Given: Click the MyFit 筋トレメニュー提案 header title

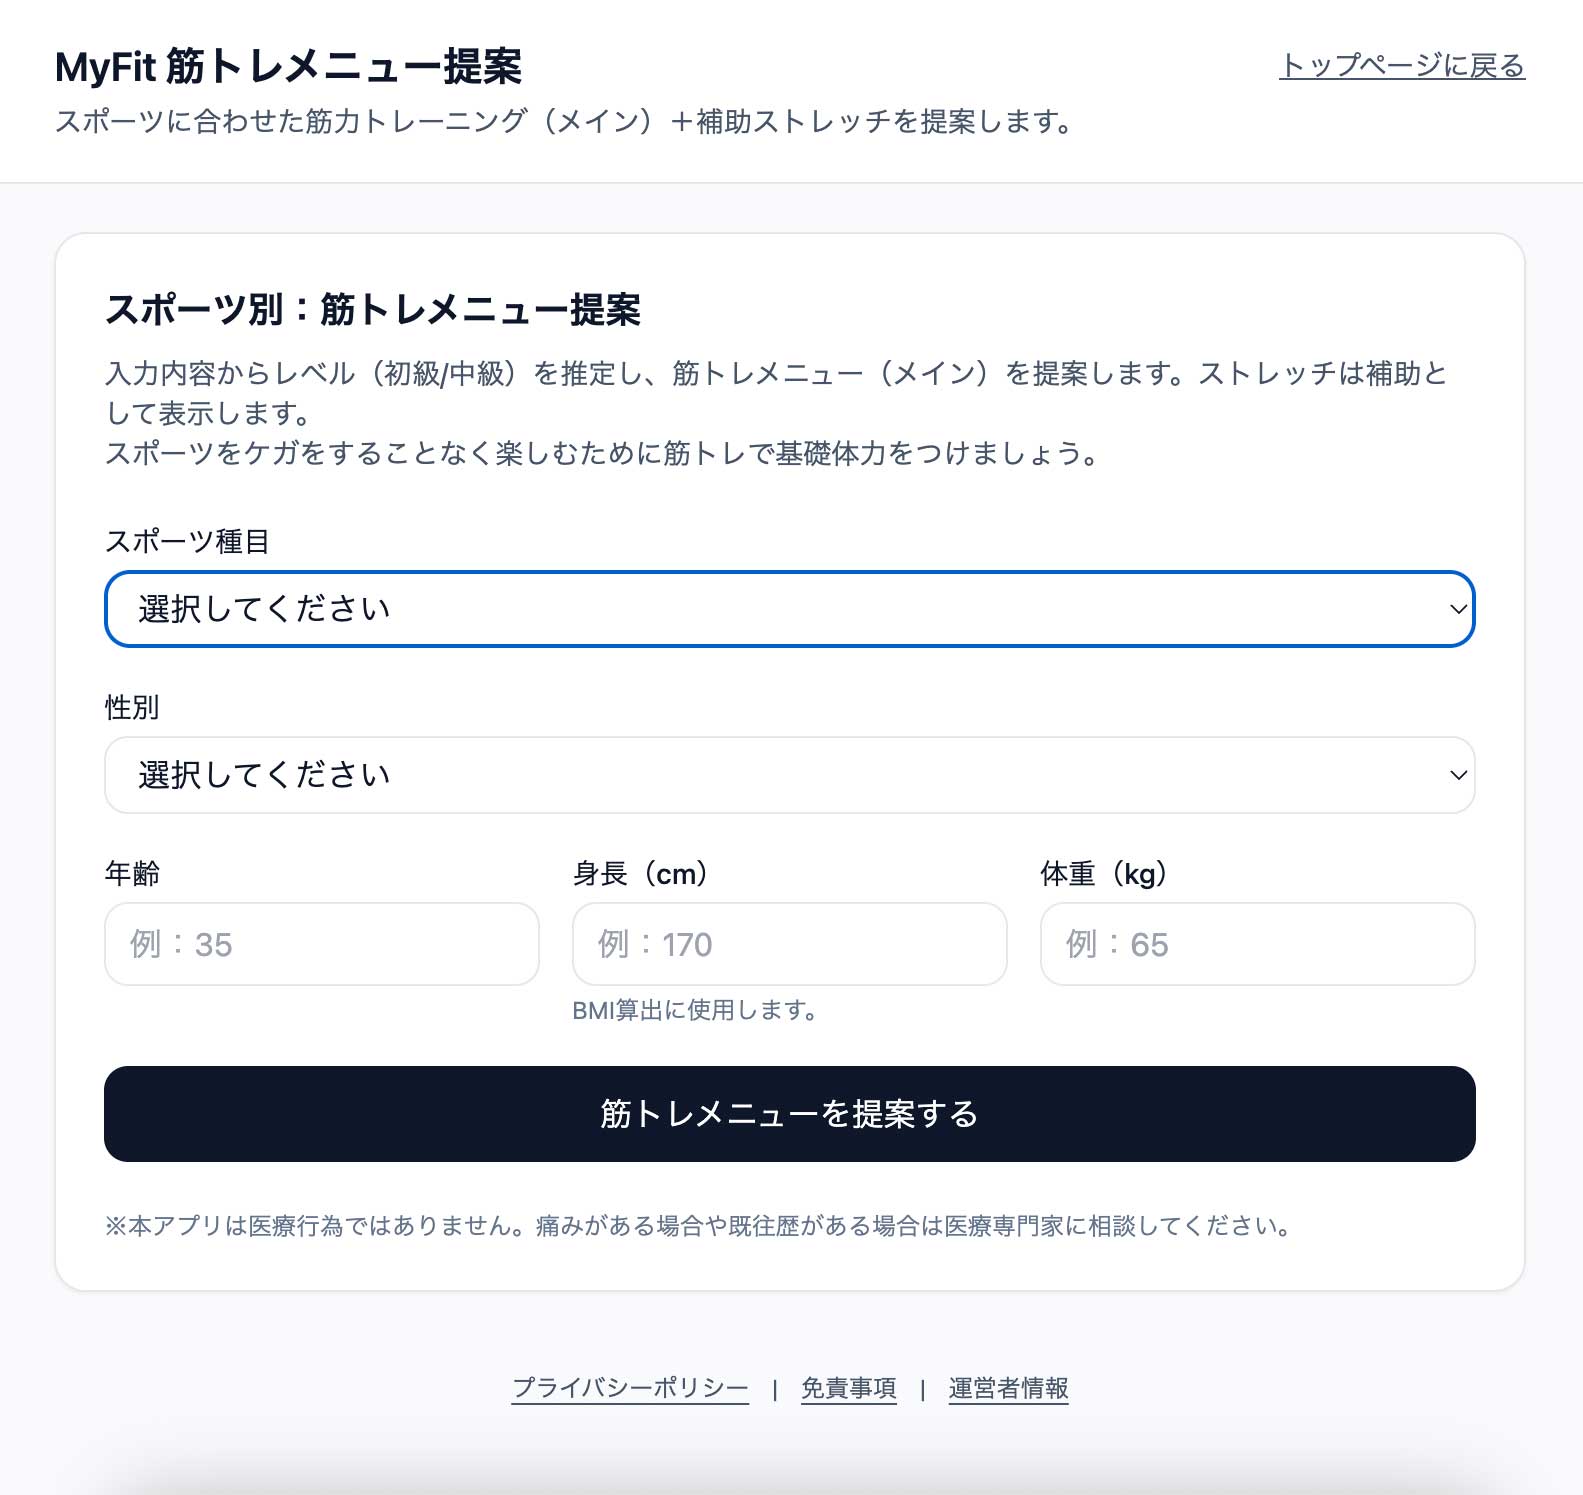Looking at the screenshot, I should pyautogui.click(x=288, y=67).
